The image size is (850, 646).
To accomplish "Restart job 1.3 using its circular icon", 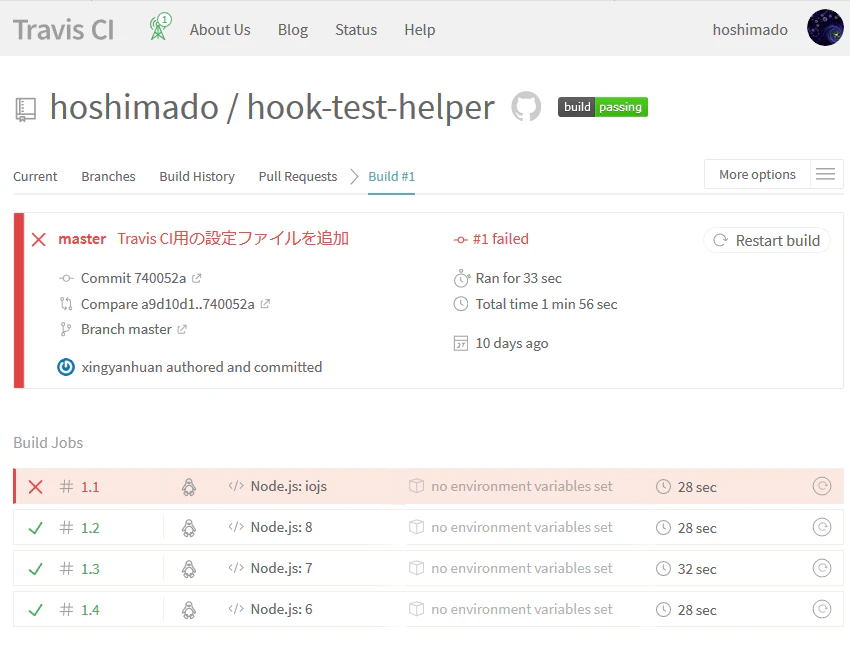I will click(822, 568).
